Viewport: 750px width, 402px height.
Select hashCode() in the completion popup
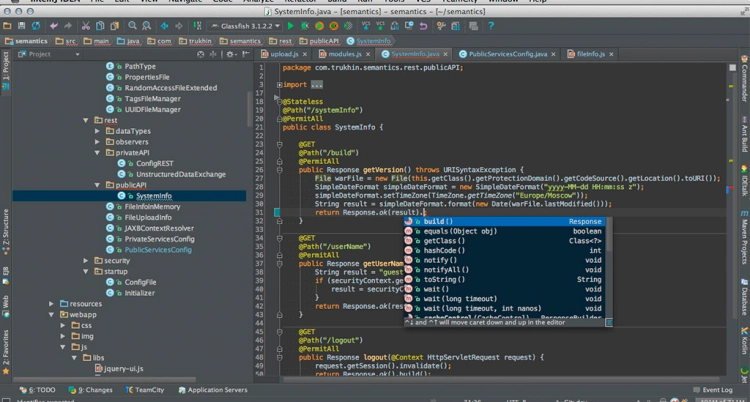pos(505,250)
